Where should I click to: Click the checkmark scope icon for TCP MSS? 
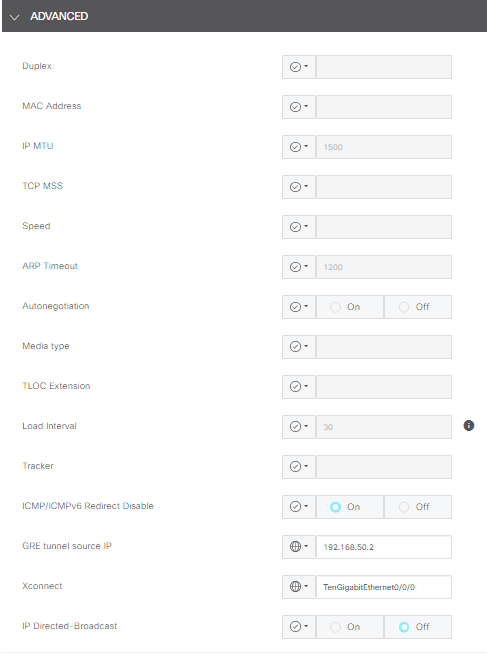coord(295,186)
